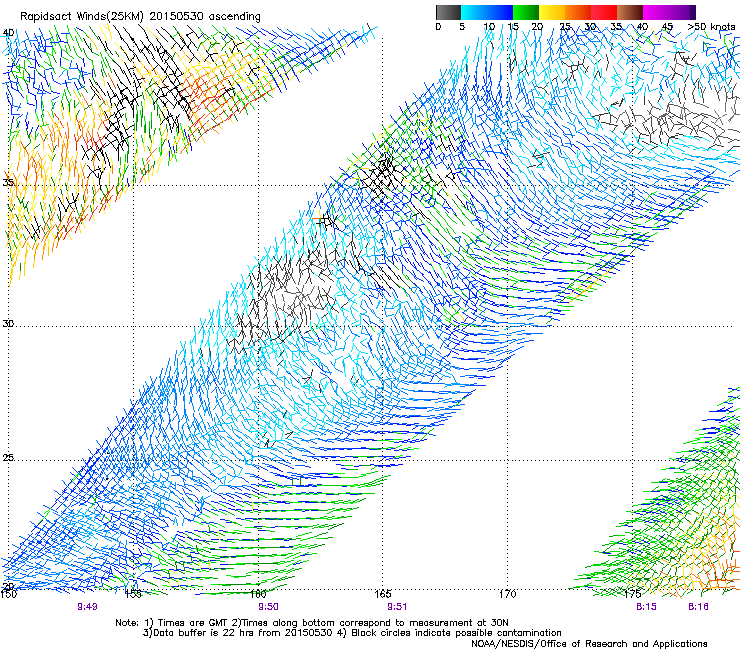This screenshot has width=740, height=650.
Task: Click the NOAA/NESDIS credit text
Action: 589,644
